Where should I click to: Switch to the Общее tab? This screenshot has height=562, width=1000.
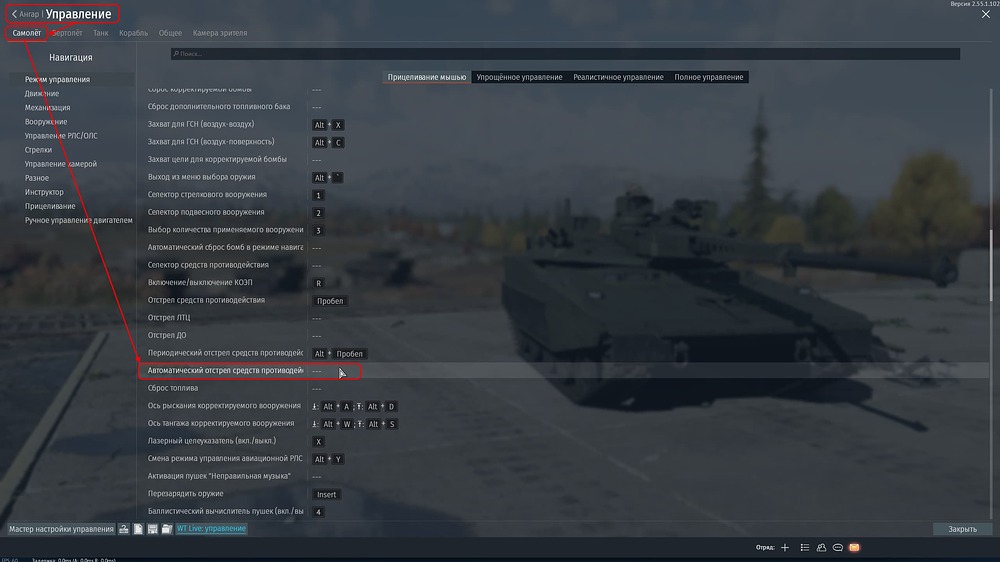170,33
